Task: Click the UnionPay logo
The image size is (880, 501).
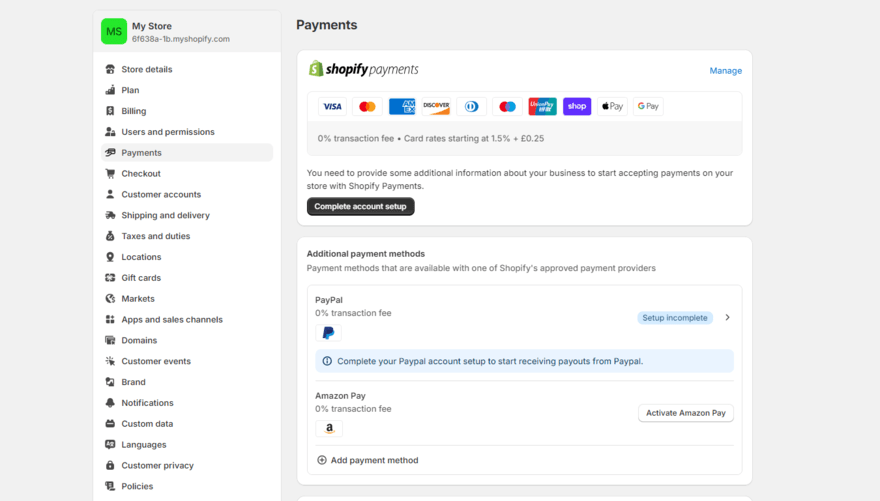Action: [x=542, y=106]
